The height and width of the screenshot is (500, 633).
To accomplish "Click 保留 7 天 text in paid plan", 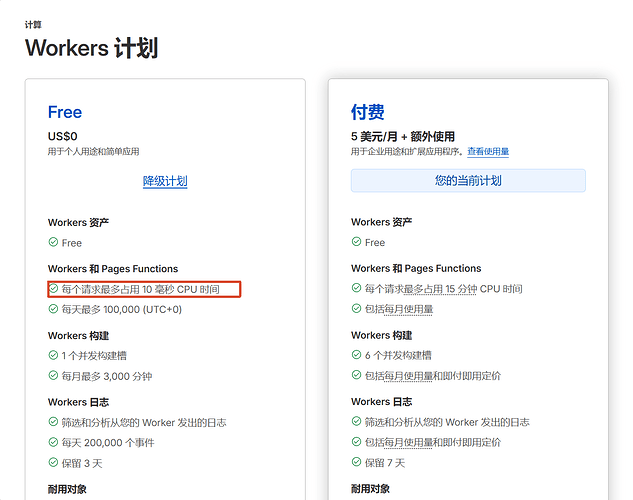I will pyautogui.click(x=385, y=462).
